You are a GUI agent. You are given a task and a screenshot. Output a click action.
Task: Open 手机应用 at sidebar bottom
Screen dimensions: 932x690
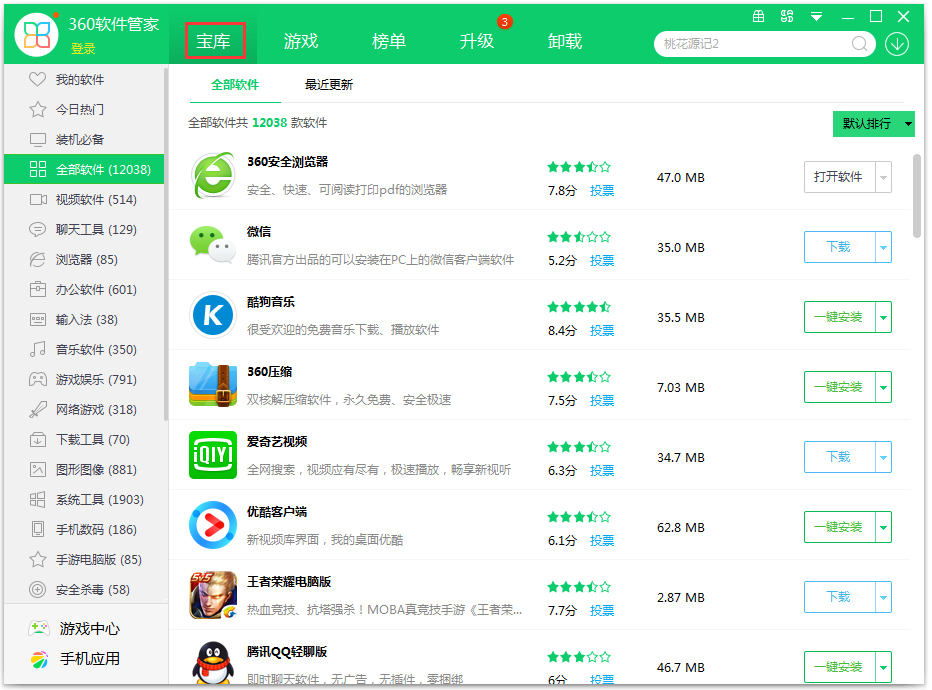75,659
